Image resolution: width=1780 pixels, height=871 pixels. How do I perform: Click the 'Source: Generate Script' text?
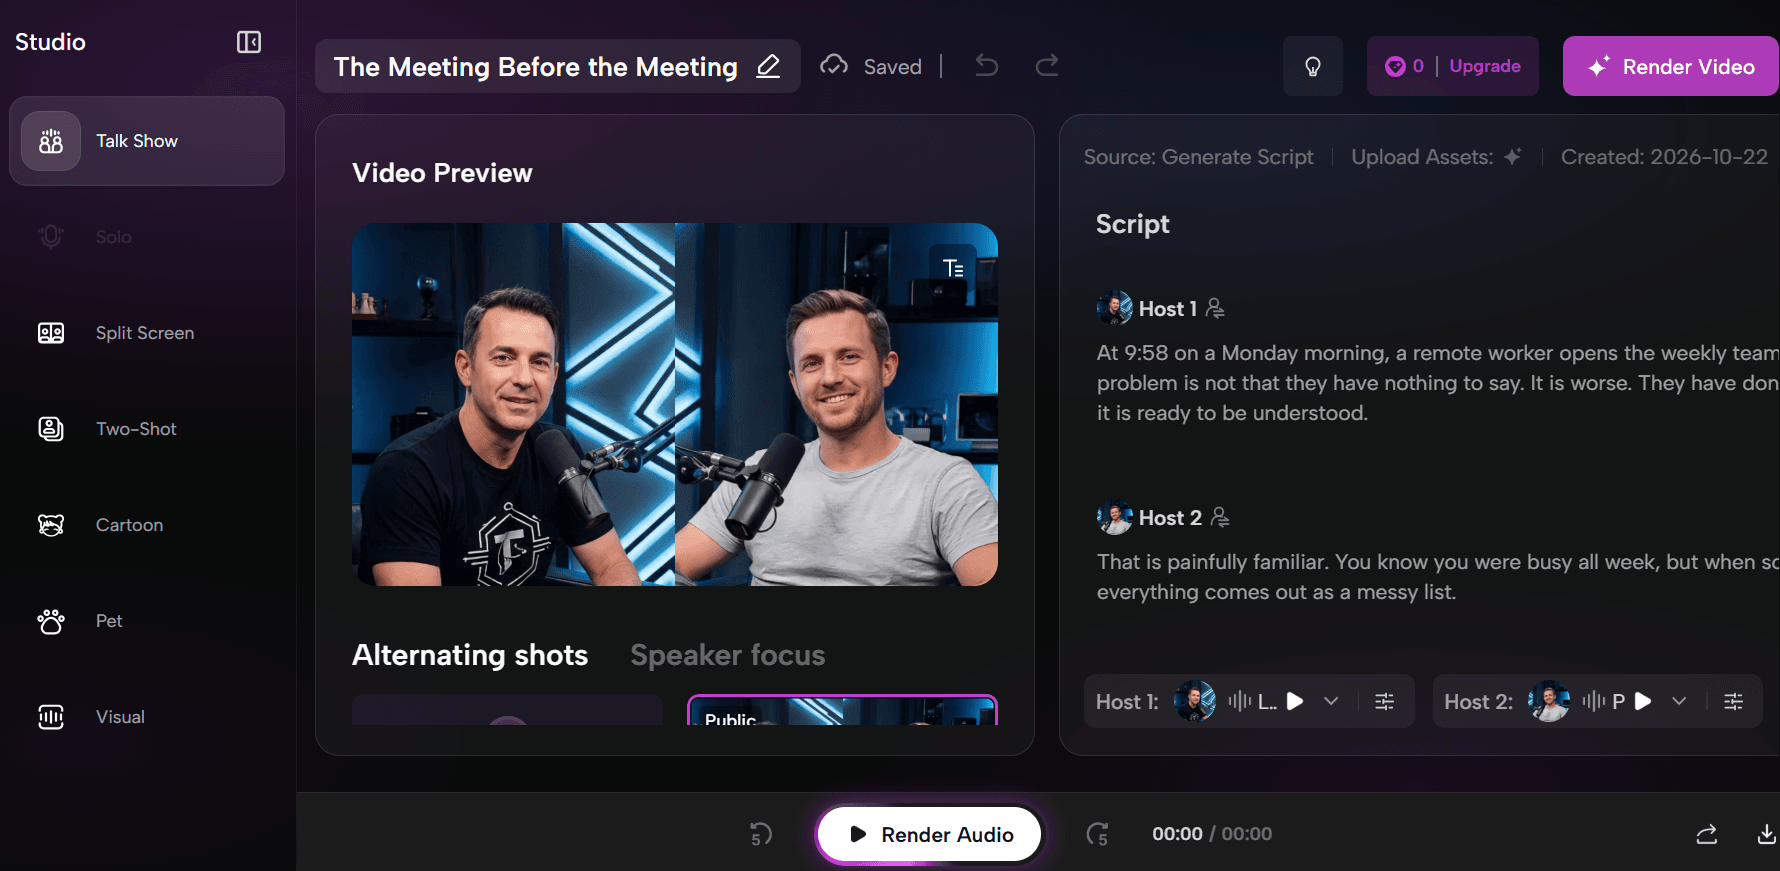[x=1198, y=157]
